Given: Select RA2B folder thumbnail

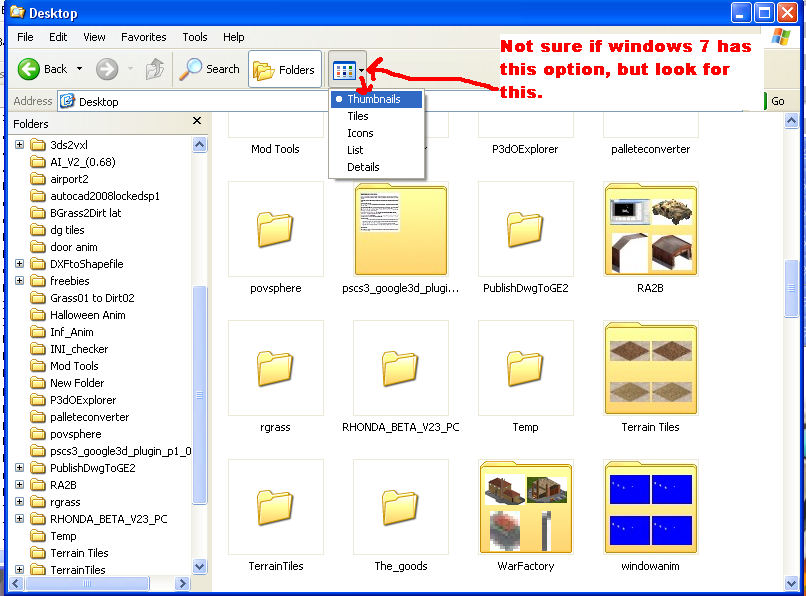Looking at the screenshot, I should [x=651, y=229].
